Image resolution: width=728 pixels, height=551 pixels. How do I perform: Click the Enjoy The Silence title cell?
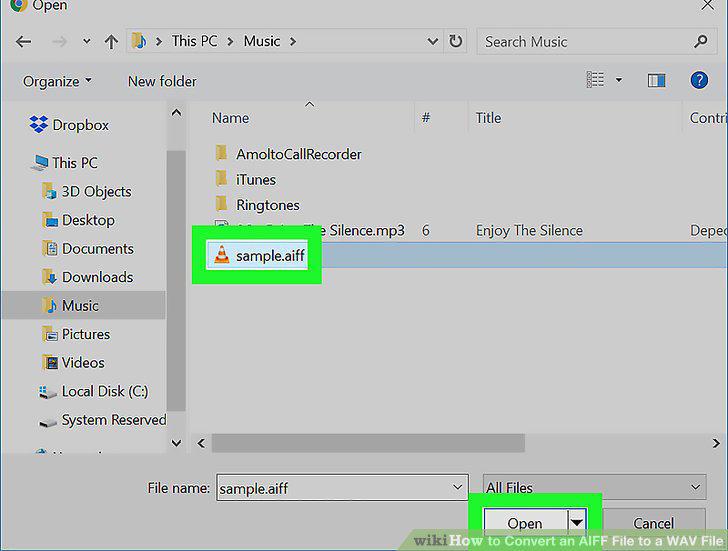[529, 230]
